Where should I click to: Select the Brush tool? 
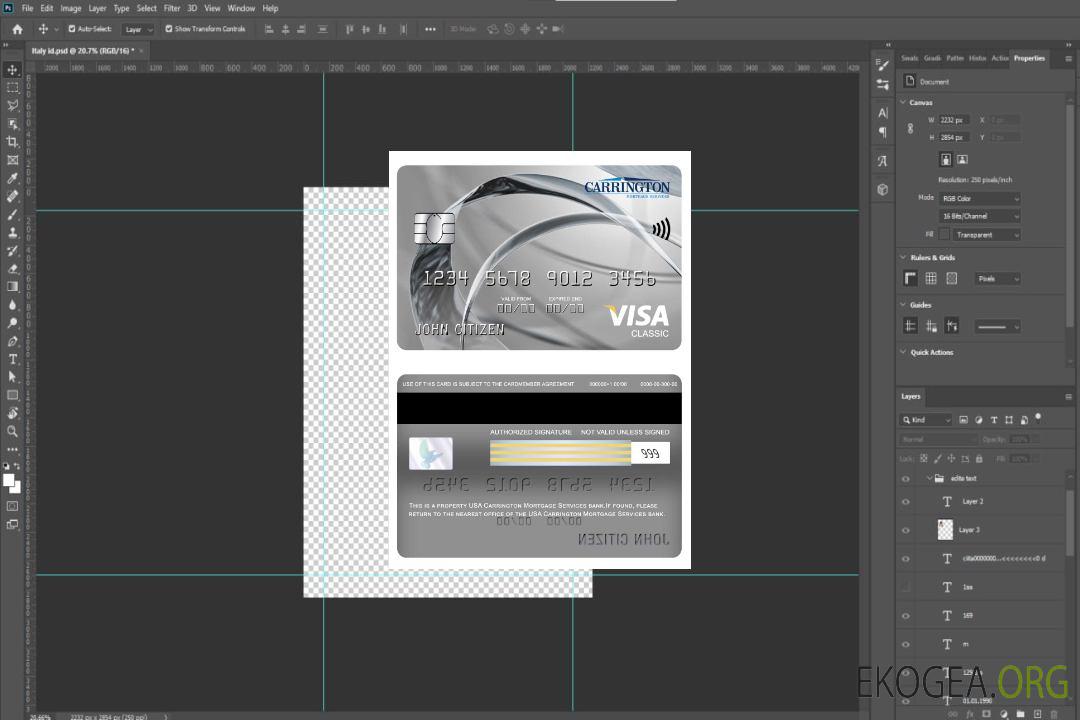coord(12,214)
